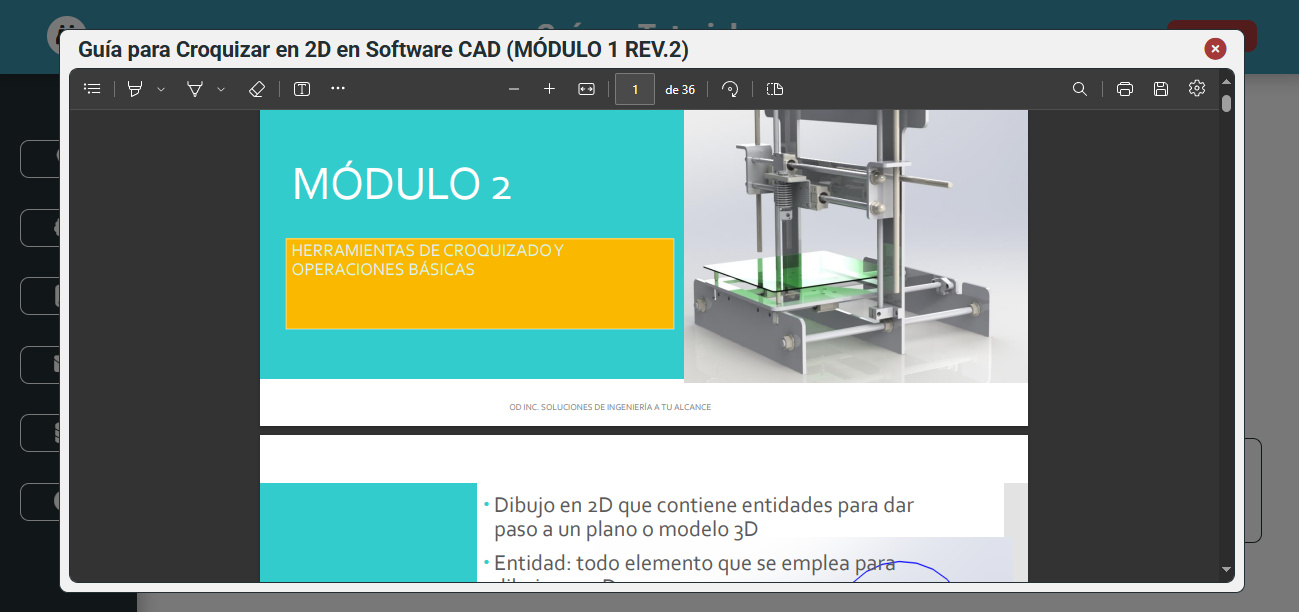
Task: Open the more tools ellipsis menu
Action: pyautogui.click(x=338, y=89)
